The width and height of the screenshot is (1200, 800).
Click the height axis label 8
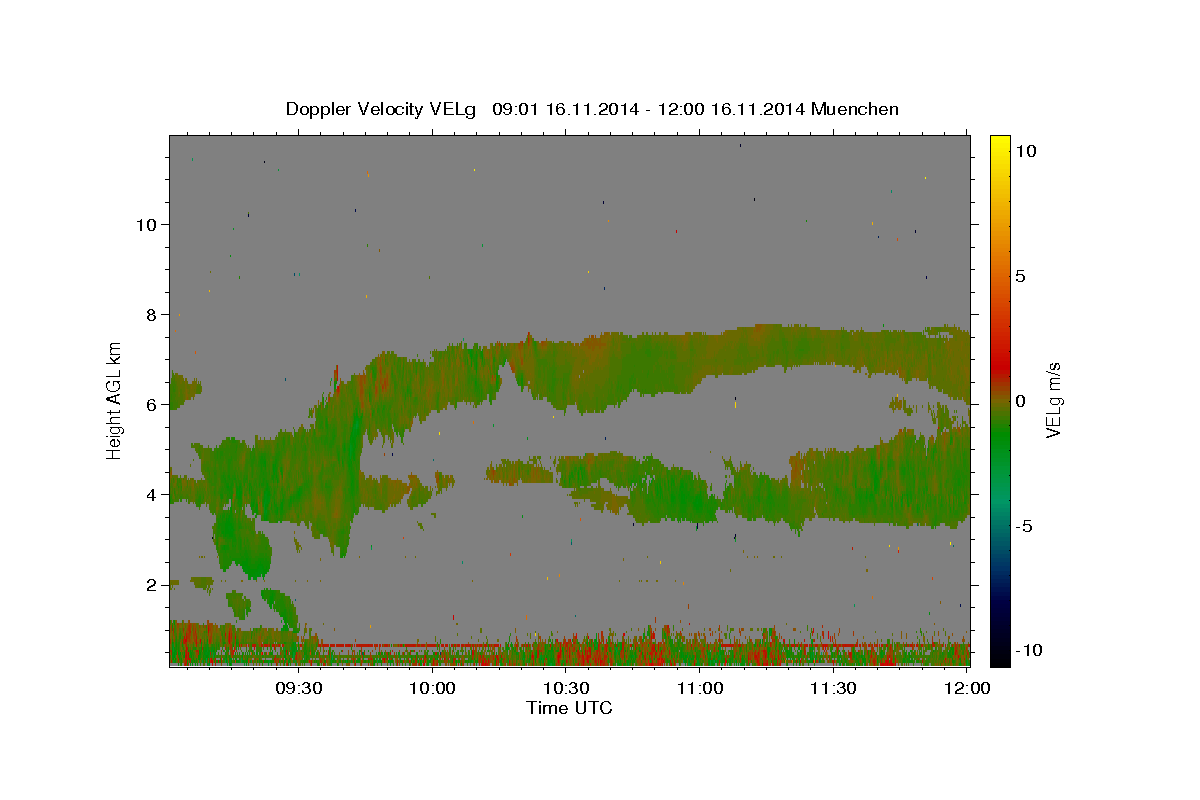153,315
